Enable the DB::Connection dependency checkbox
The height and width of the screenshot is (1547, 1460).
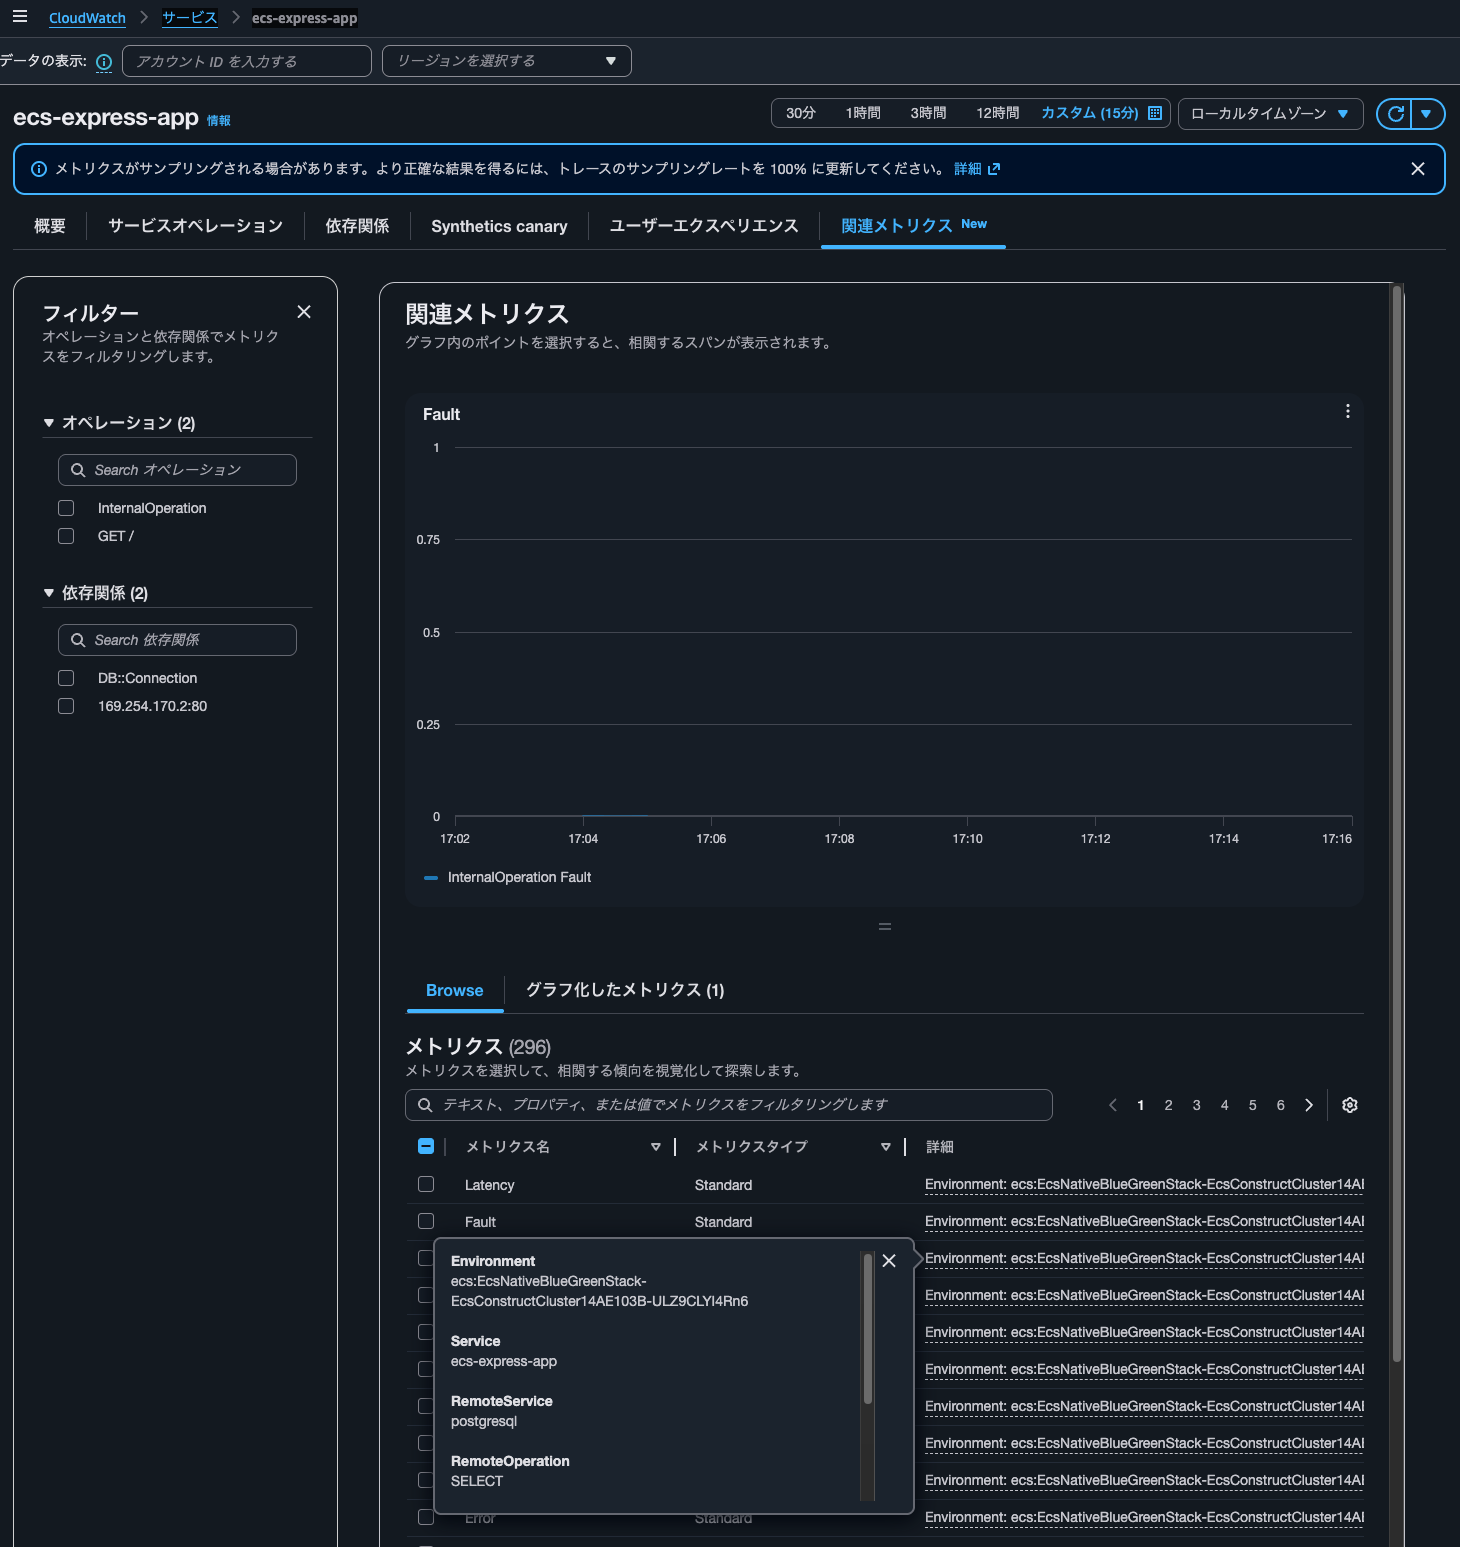pyautogui.click(x=66, y=678)
